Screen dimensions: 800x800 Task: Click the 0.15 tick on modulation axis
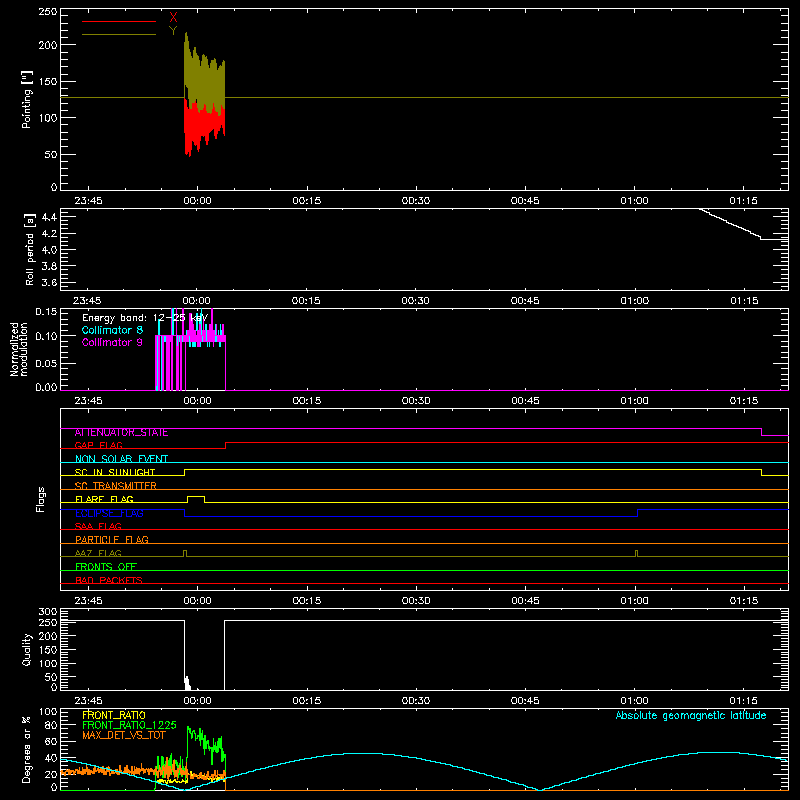46,312
